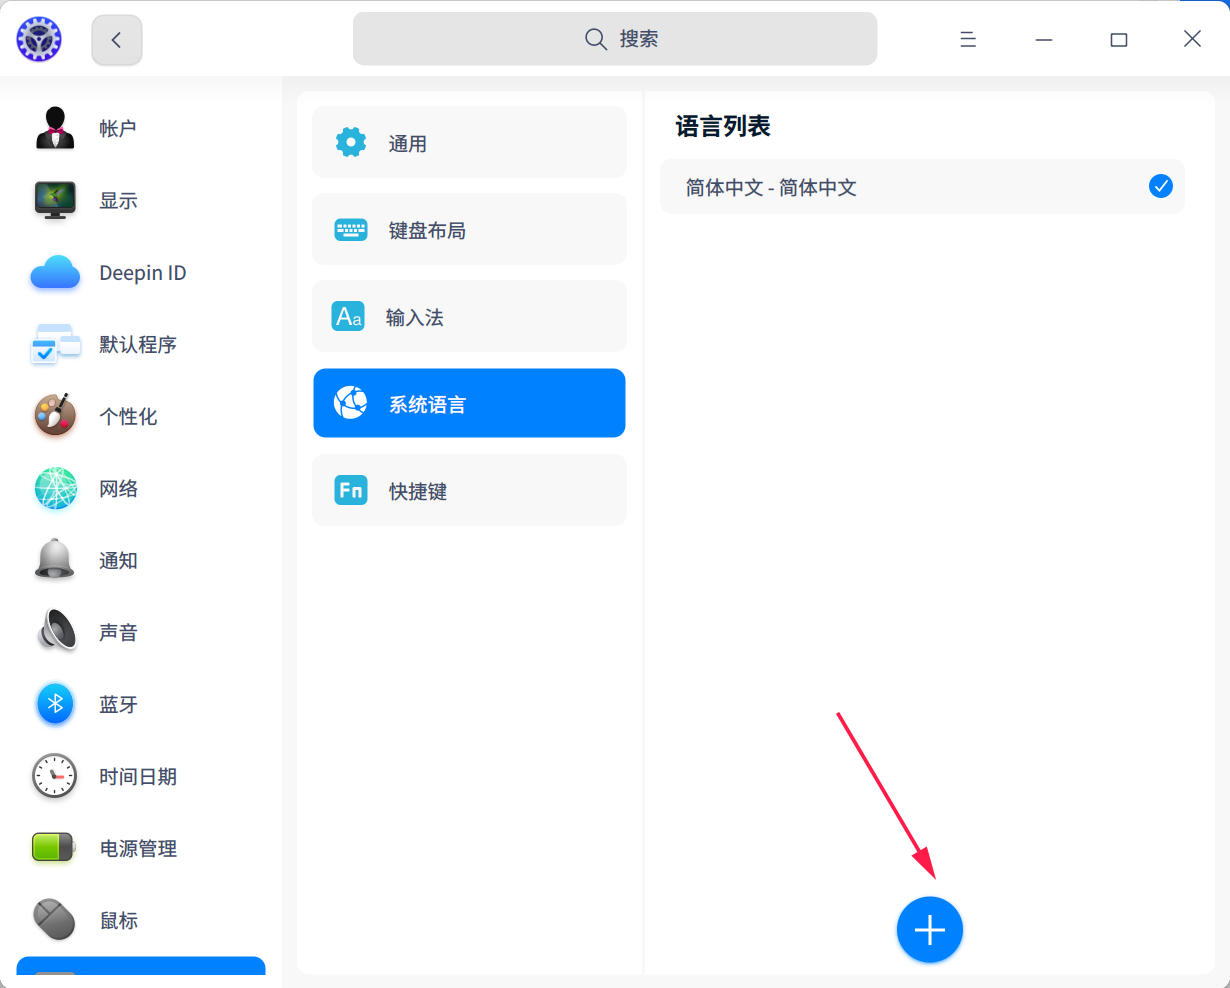Open the 显示 display monitor icon
The width and height of the screenshot is (1230, 988).
pyautogui.click(x=55, y=200)
